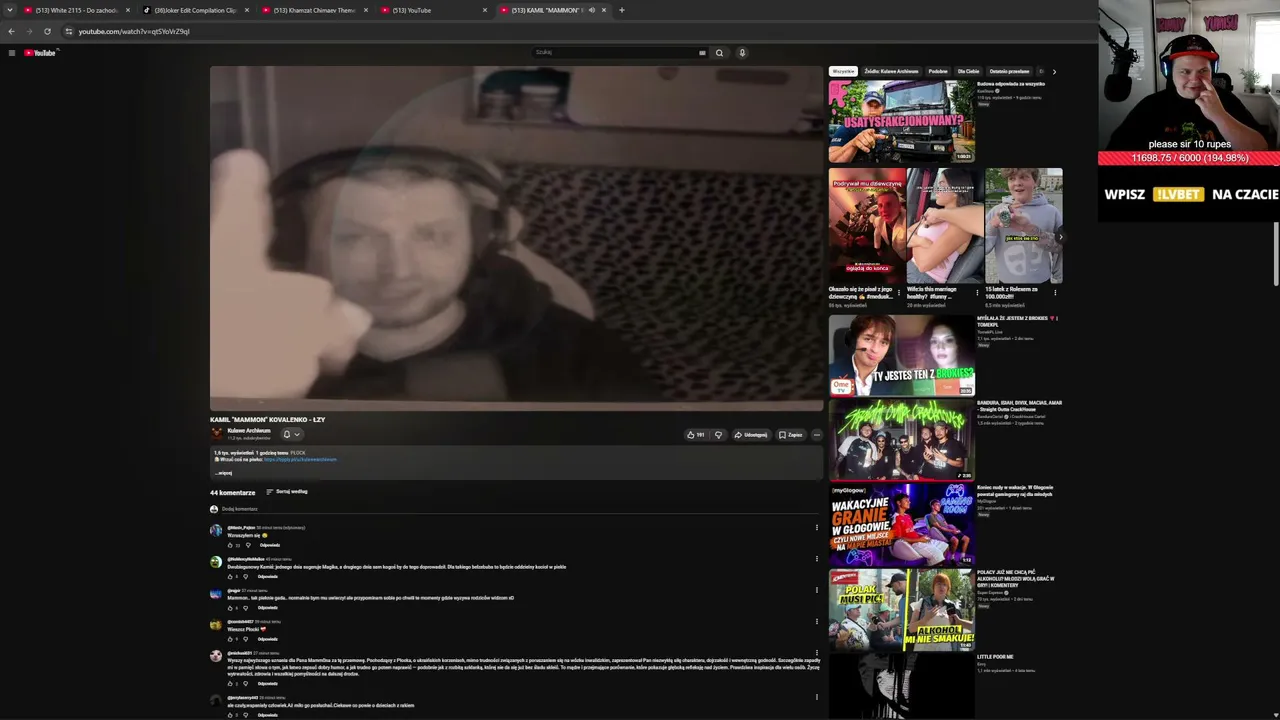
Task: Dislike the 'Mammon.. tak pięknie gada' comment
Action: 245,608
